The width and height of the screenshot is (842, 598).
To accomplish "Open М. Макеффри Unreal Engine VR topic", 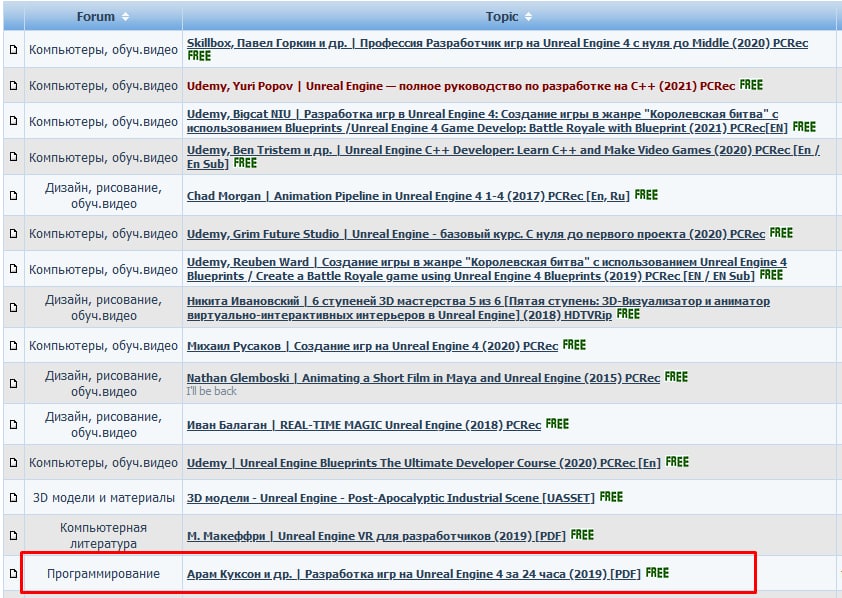I will (376, 536).
